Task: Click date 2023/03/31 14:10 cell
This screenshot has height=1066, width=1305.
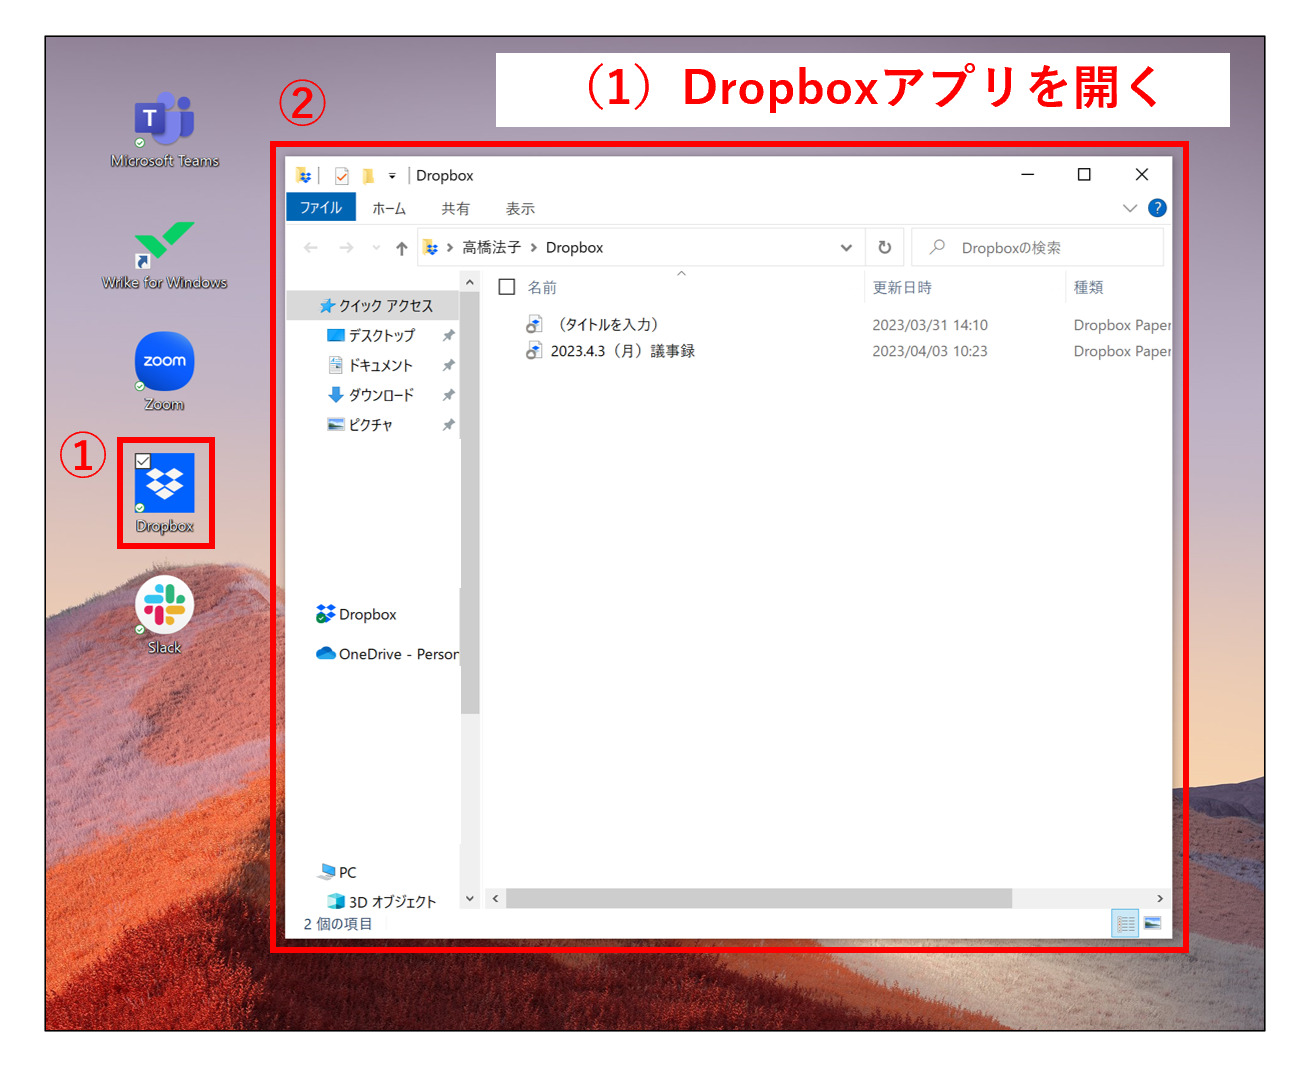Action: coord(930,325)
